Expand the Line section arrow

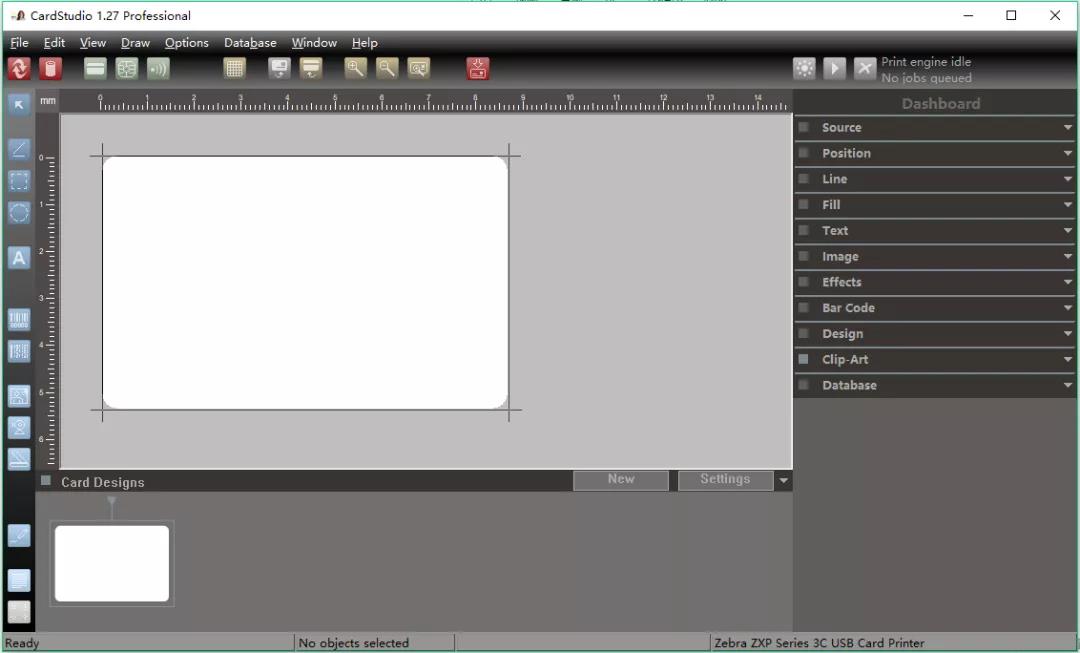coord(1068,179)
